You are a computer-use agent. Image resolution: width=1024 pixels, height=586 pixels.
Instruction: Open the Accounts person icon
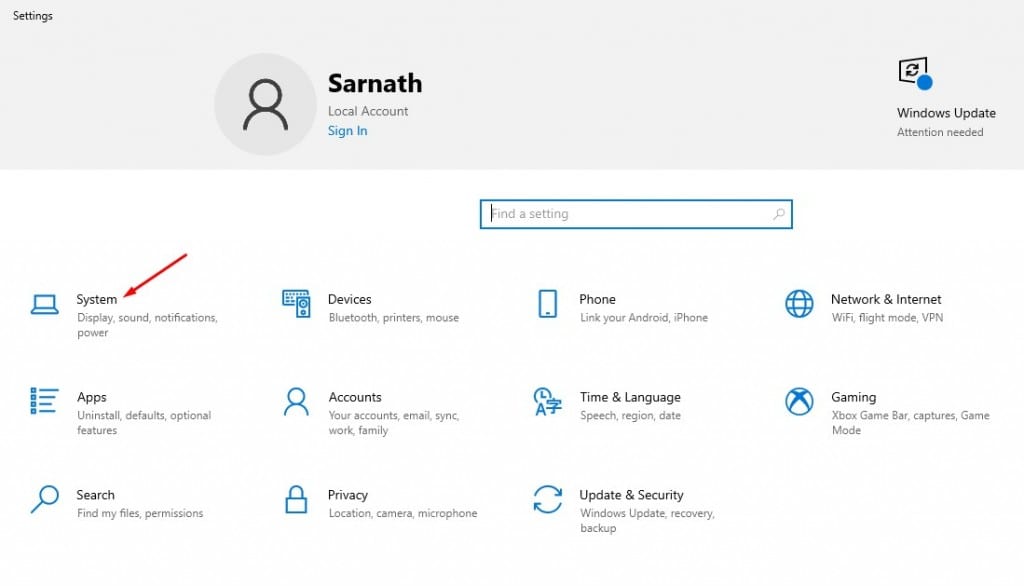(296, 401)
